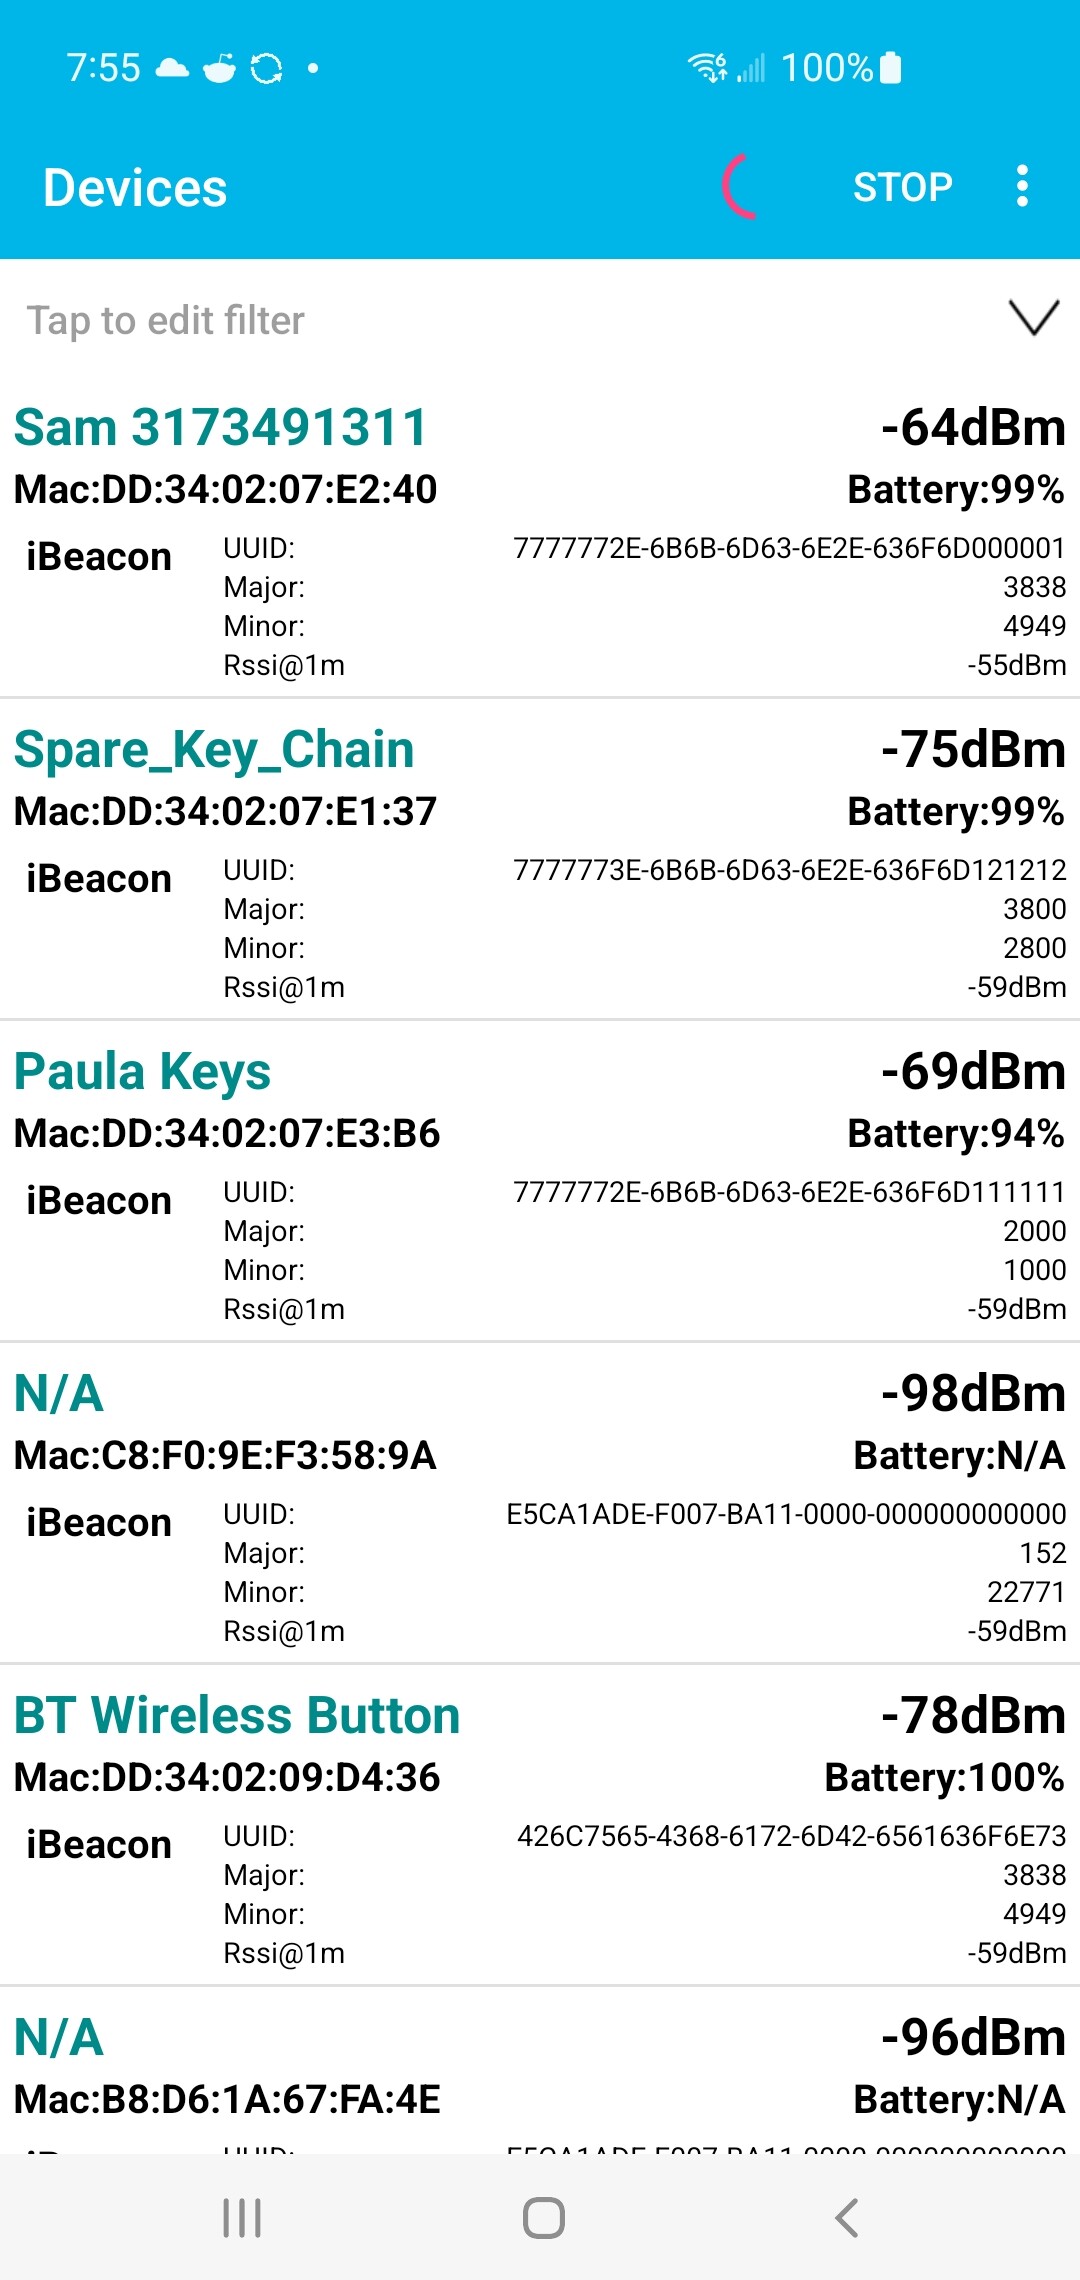1080x2280 pixels.
Task: Open the recent apps navigation icon
Action: 242,2217
